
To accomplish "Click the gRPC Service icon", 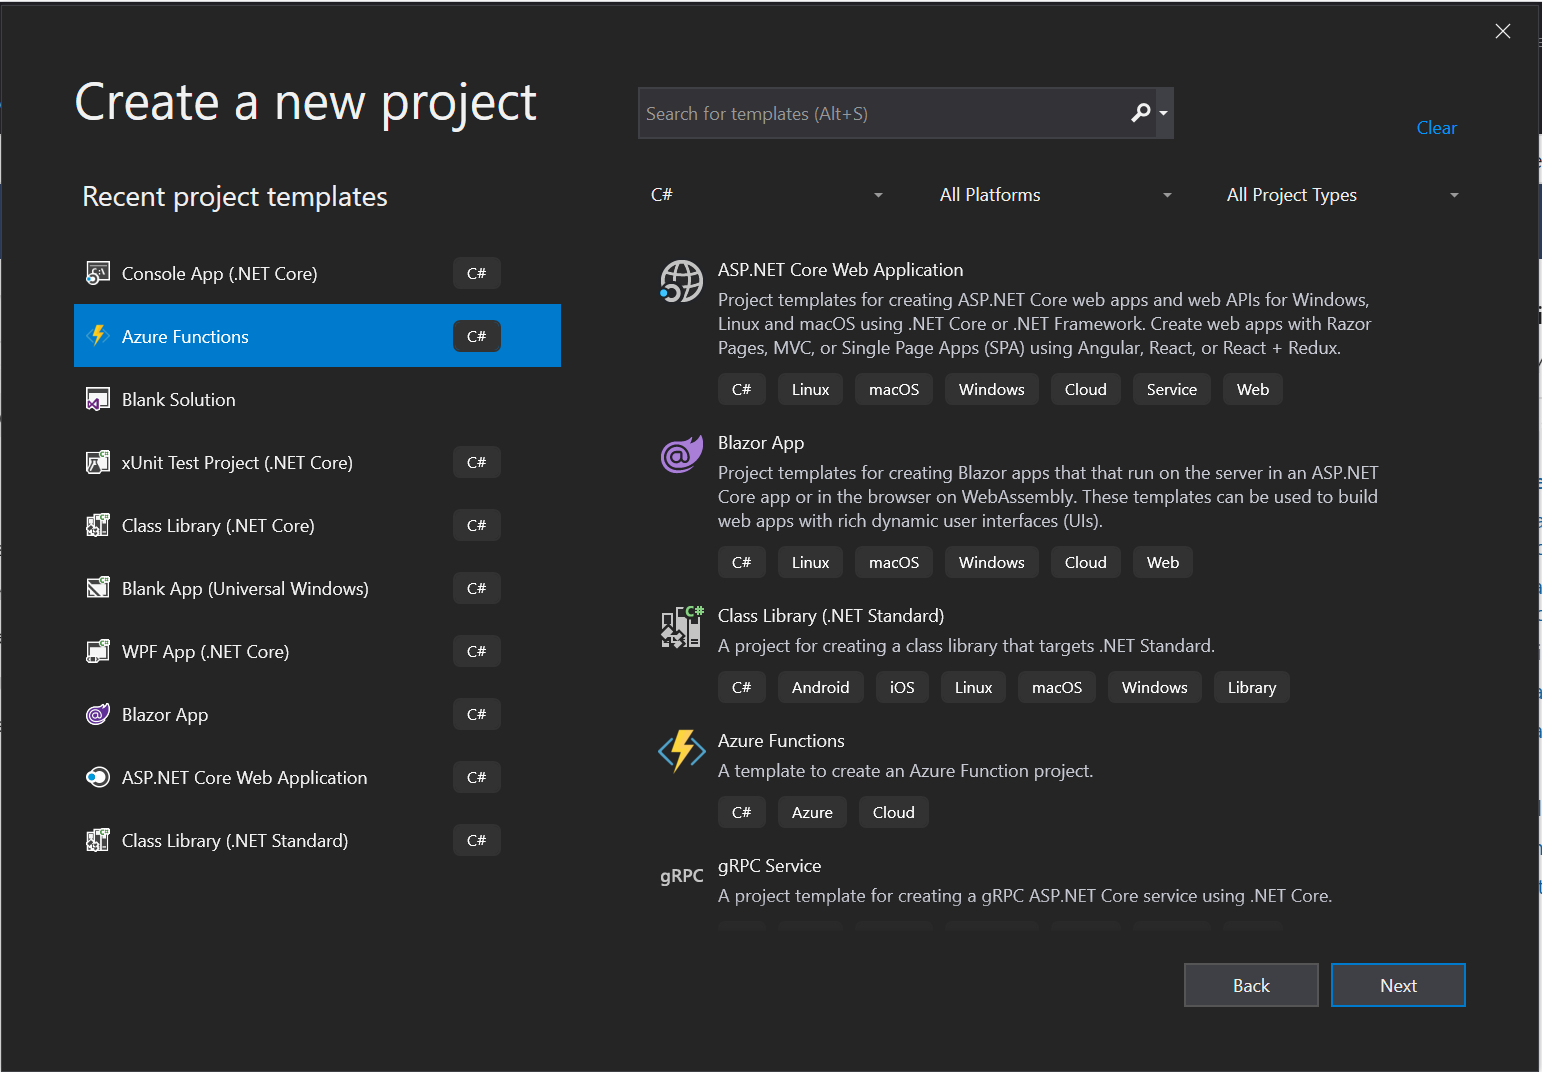I will [681, 876].
